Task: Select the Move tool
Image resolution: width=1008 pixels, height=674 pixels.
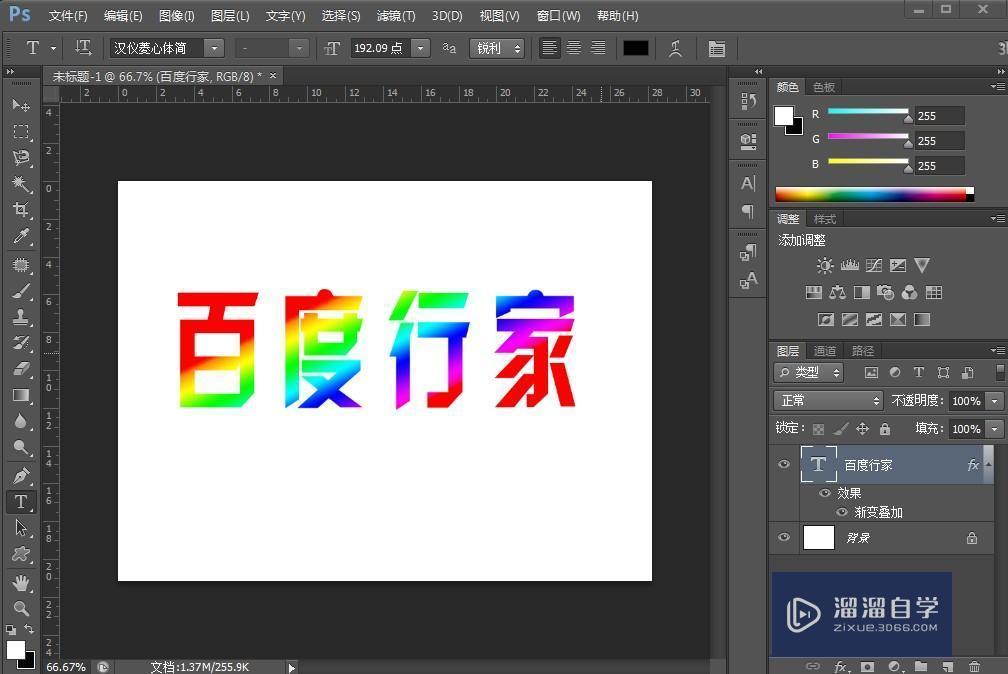Action: 21,105
